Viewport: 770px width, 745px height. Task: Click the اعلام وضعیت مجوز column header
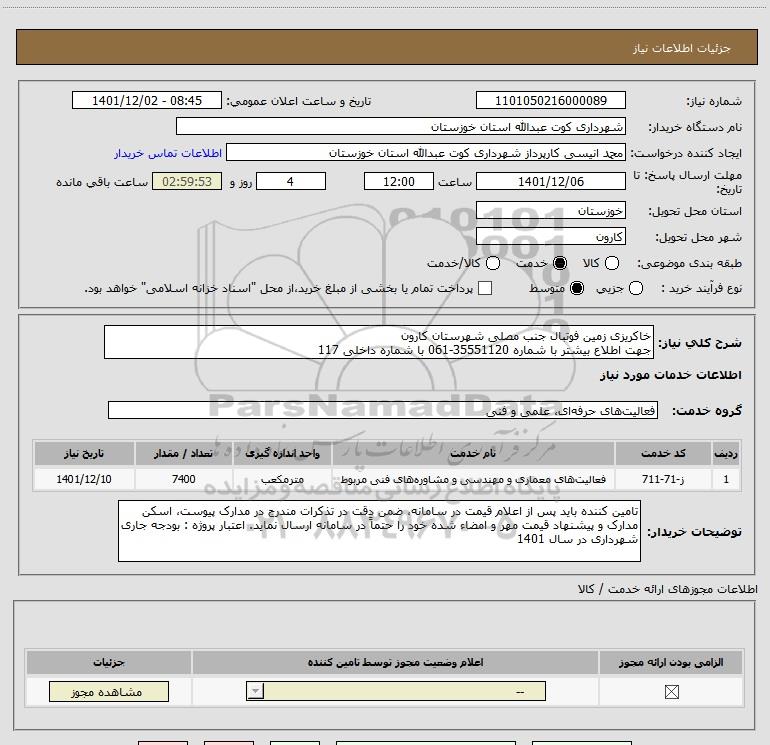(x=395, y=662)
